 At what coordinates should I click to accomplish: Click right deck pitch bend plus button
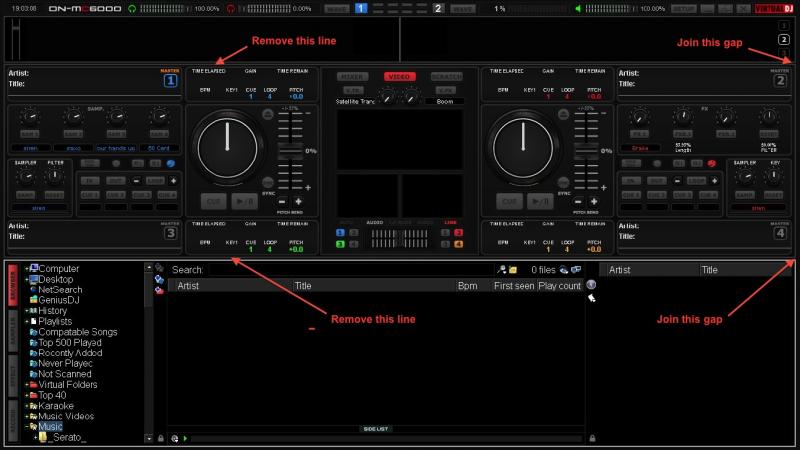594,202
